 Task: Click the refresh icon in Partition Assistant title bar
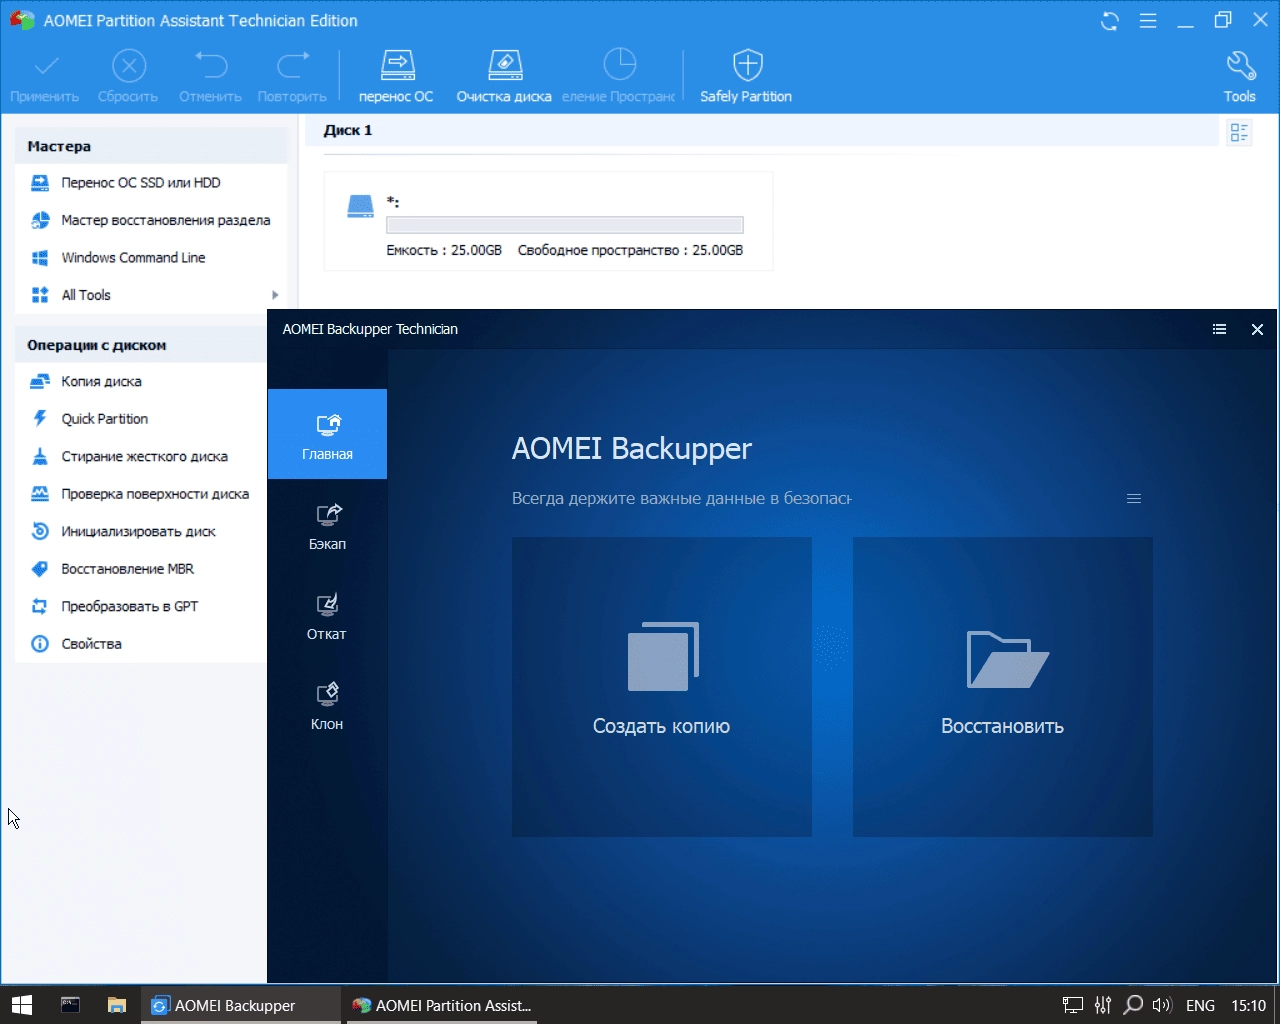(x=1110, y=21)
